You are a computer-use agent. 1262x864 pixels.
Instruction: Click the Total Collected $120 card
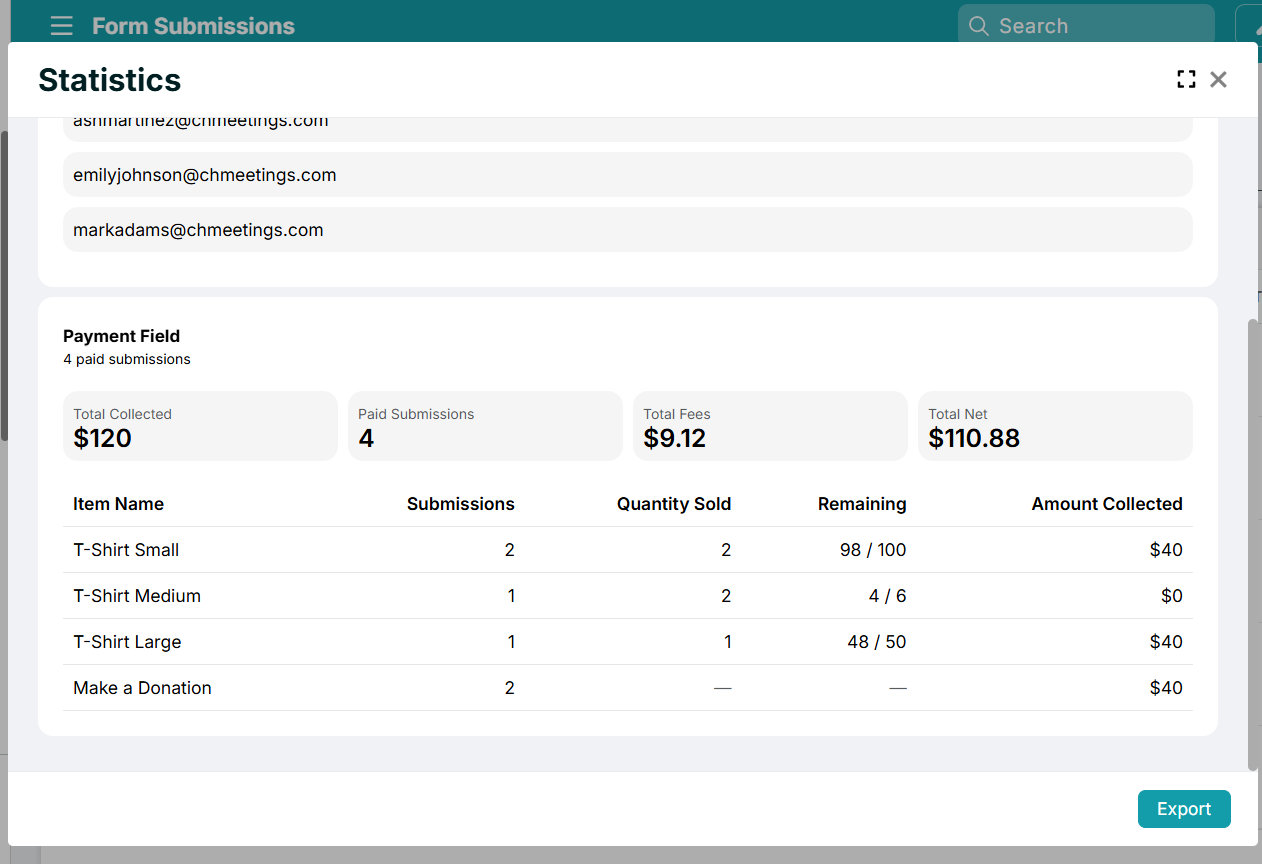(x=200, y=426)
